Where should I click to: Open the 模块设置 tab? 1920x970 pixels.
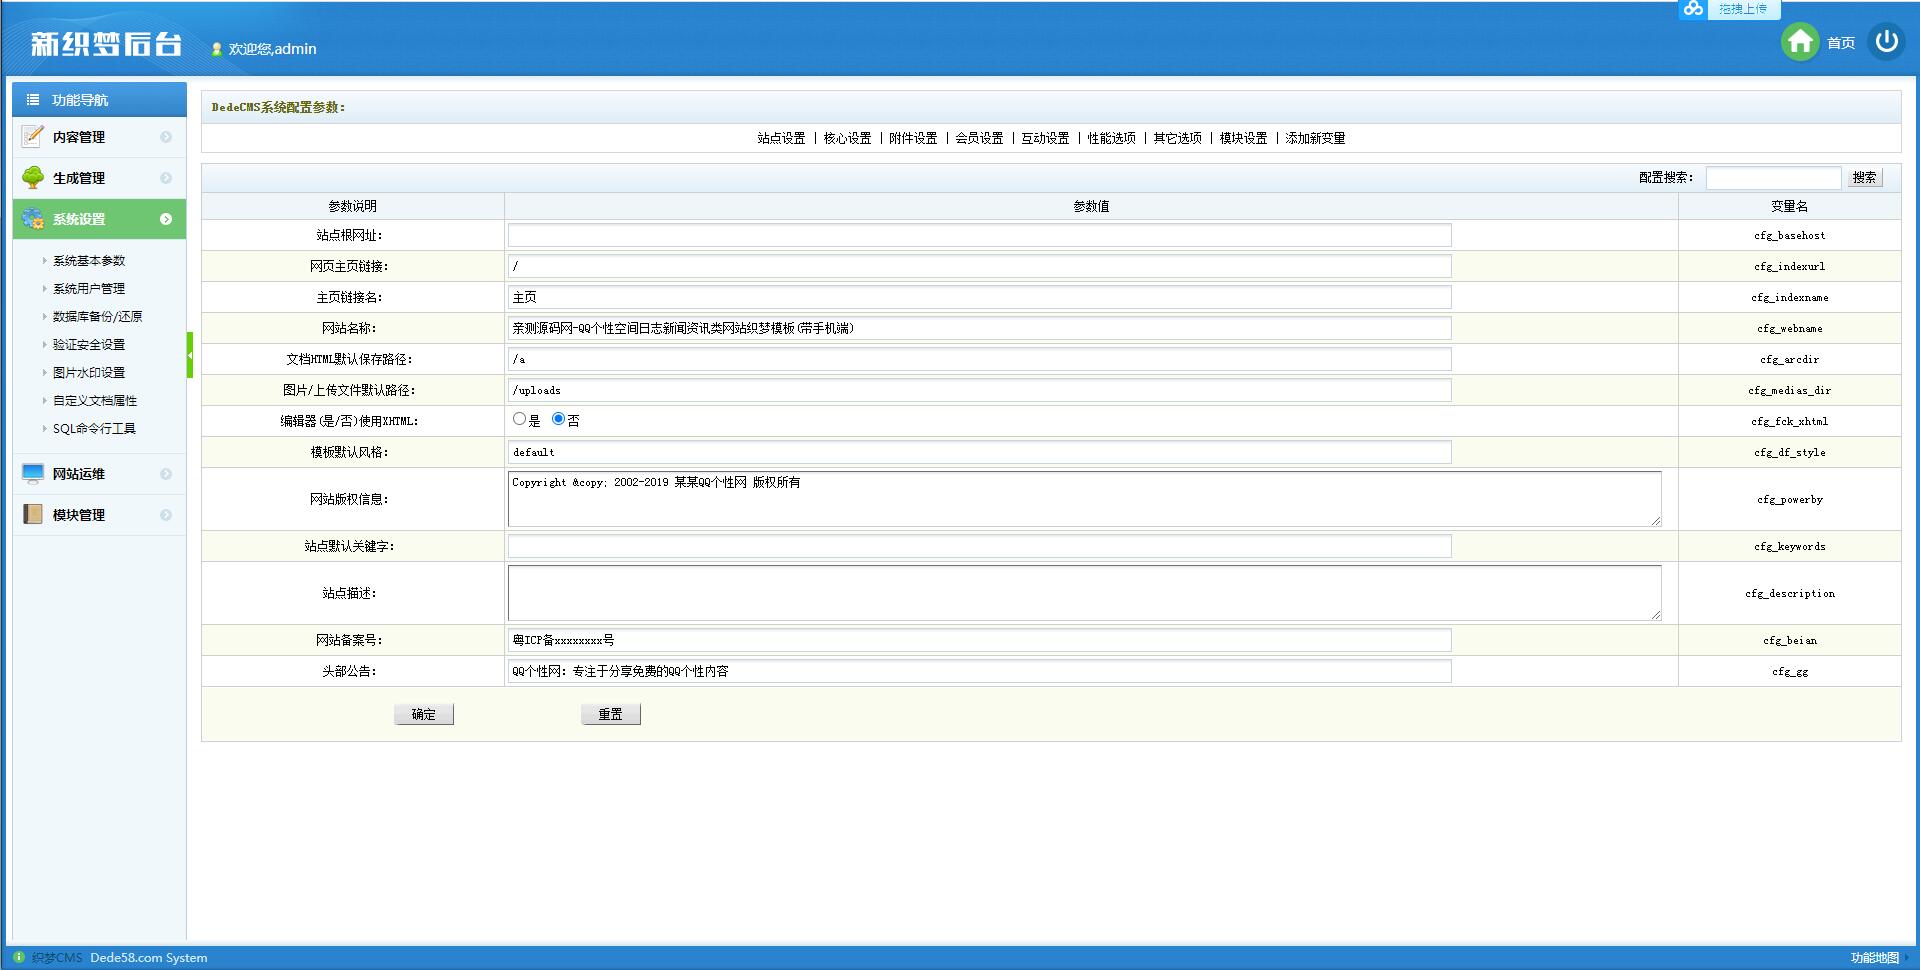pyautogui.click(x=1243, y=138)
